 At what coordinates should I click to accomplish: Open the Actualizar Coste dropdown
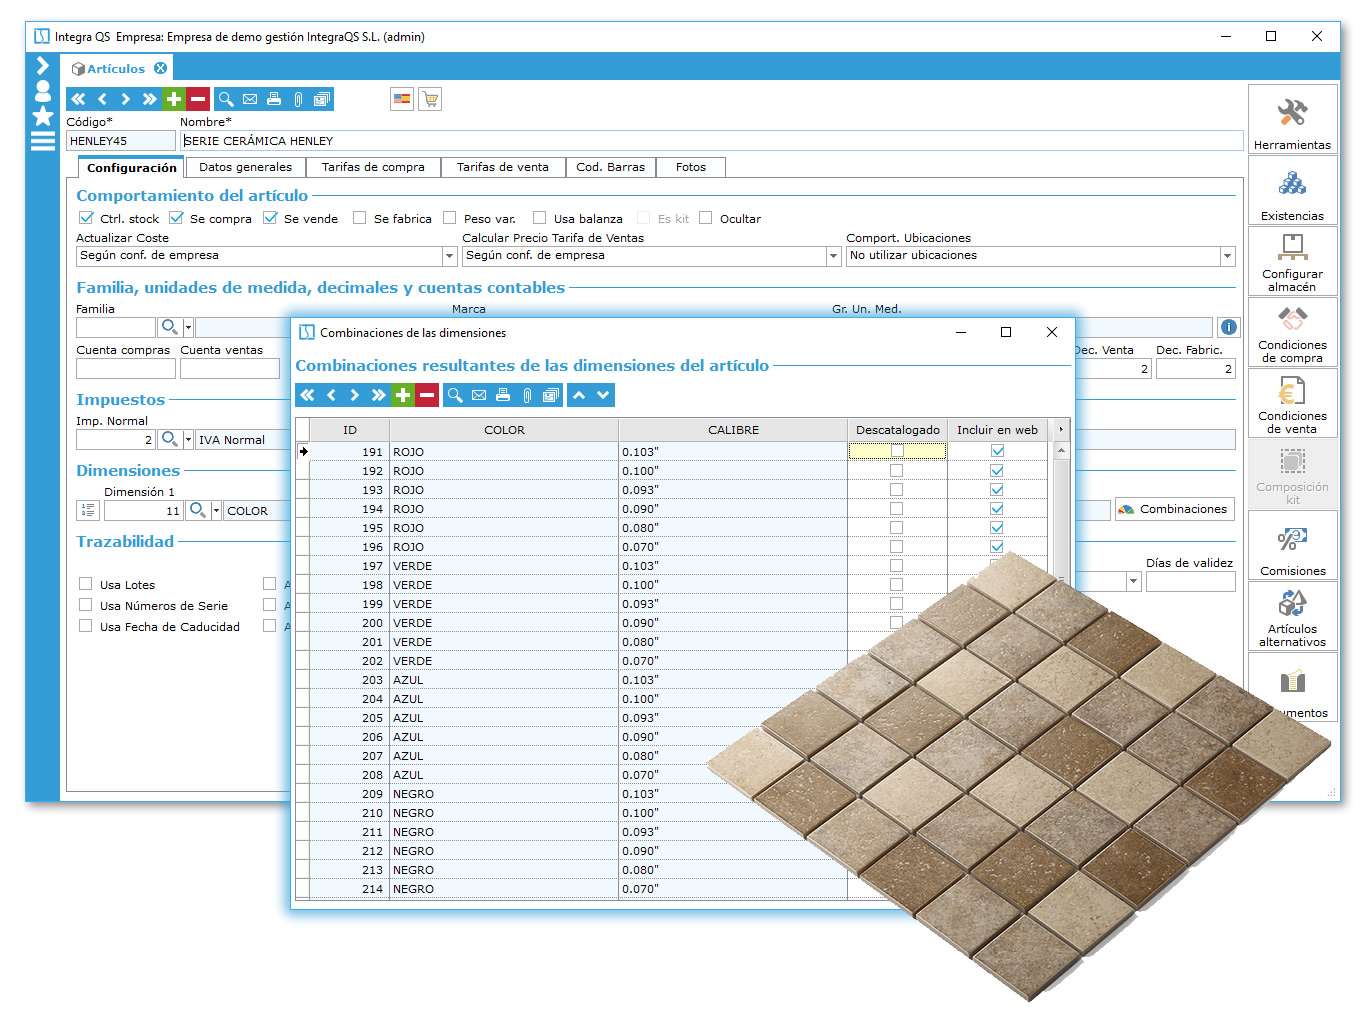[449, 256]
